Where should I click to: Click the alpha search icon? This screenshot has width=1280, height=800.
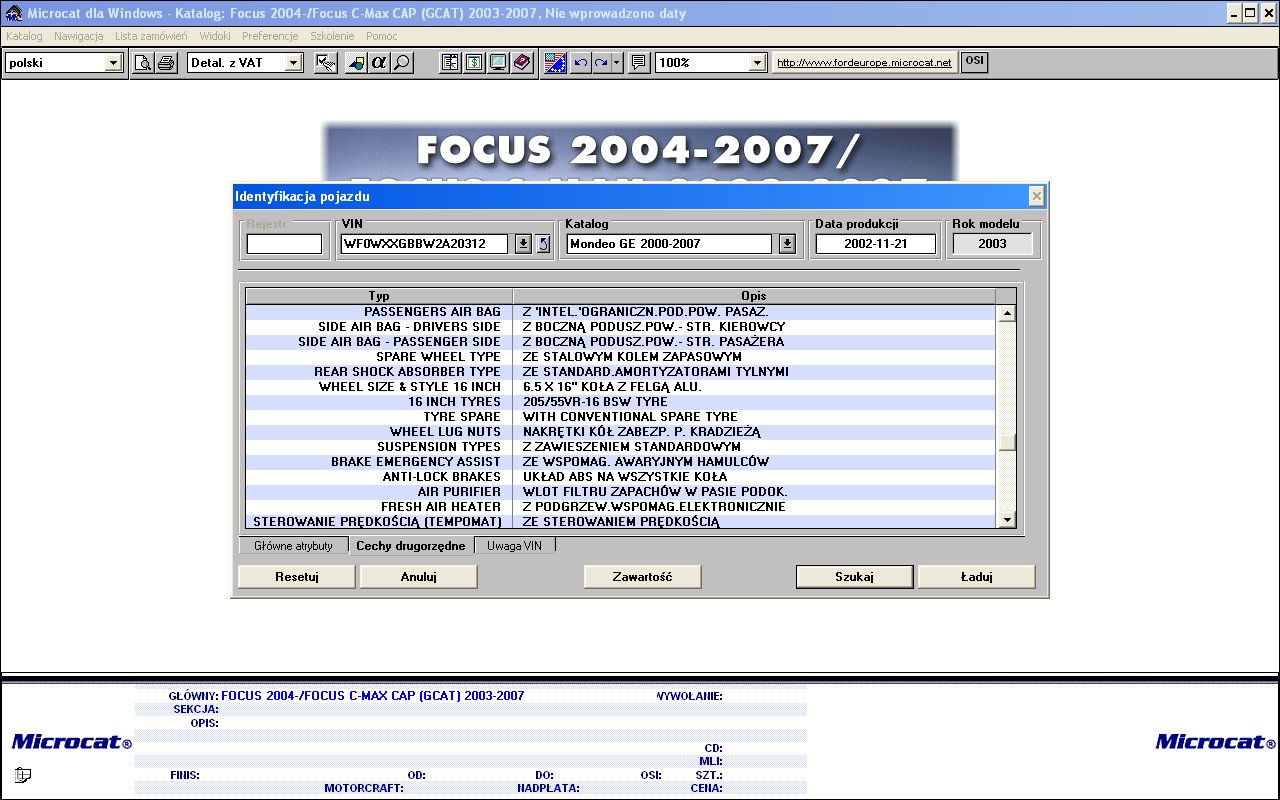(x=379, y=63)
